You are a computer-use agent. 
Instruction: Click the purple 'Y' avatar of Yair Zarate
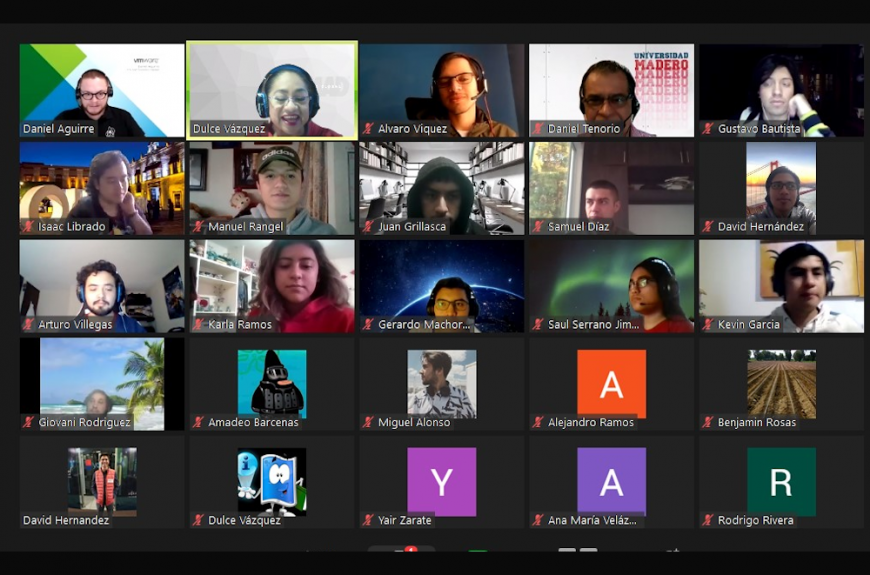point(441,481)
